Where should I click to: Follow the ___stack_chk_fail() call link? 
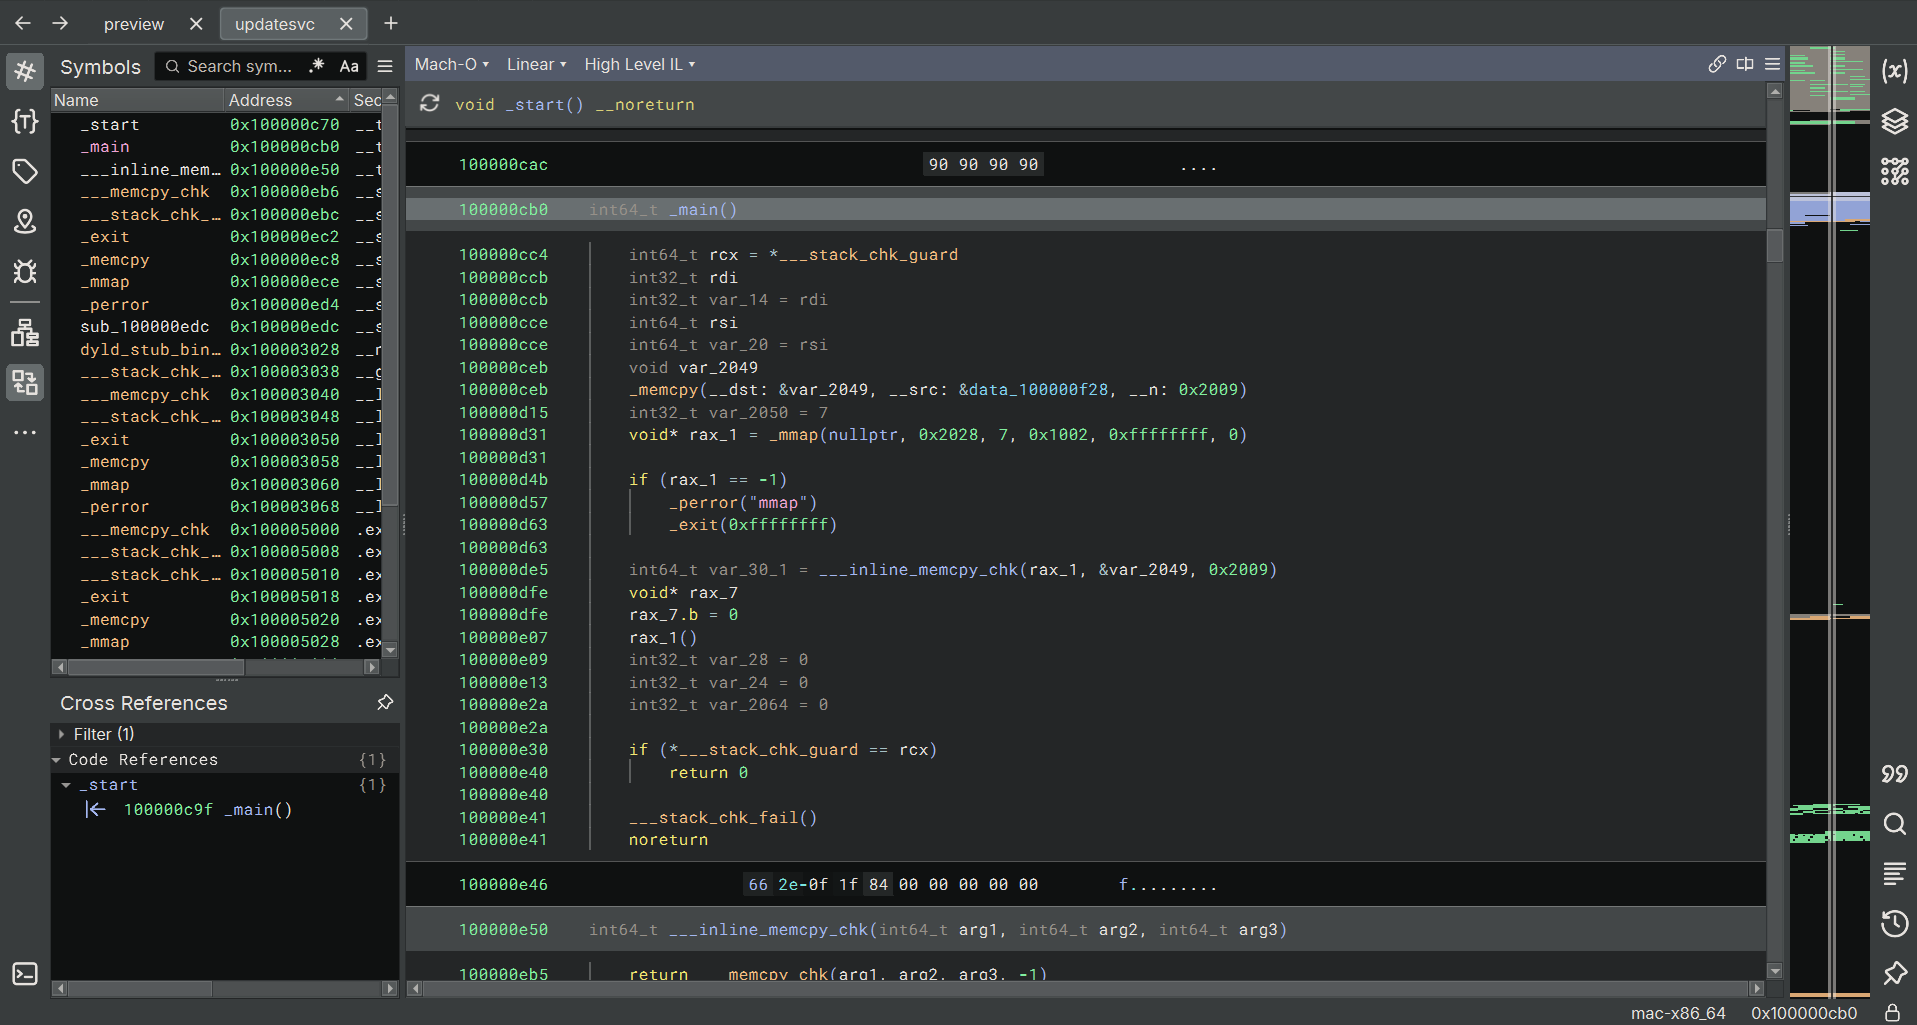[x=723, y=818]
